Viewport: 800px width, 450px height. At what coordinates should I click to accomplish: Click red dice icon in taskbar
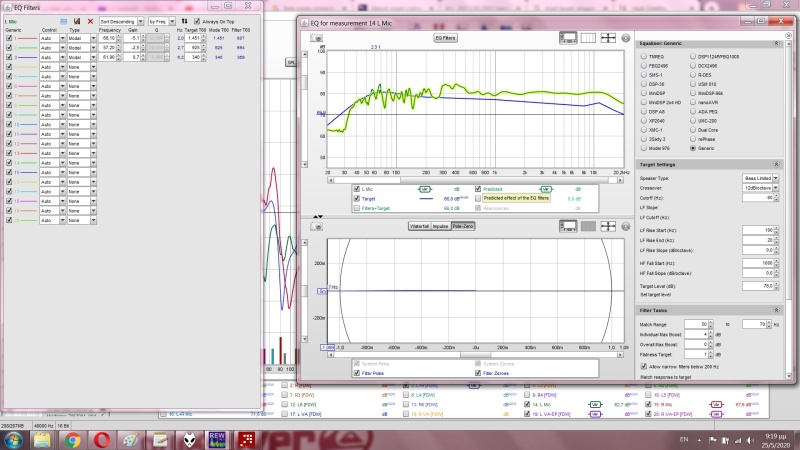point(247,440)
